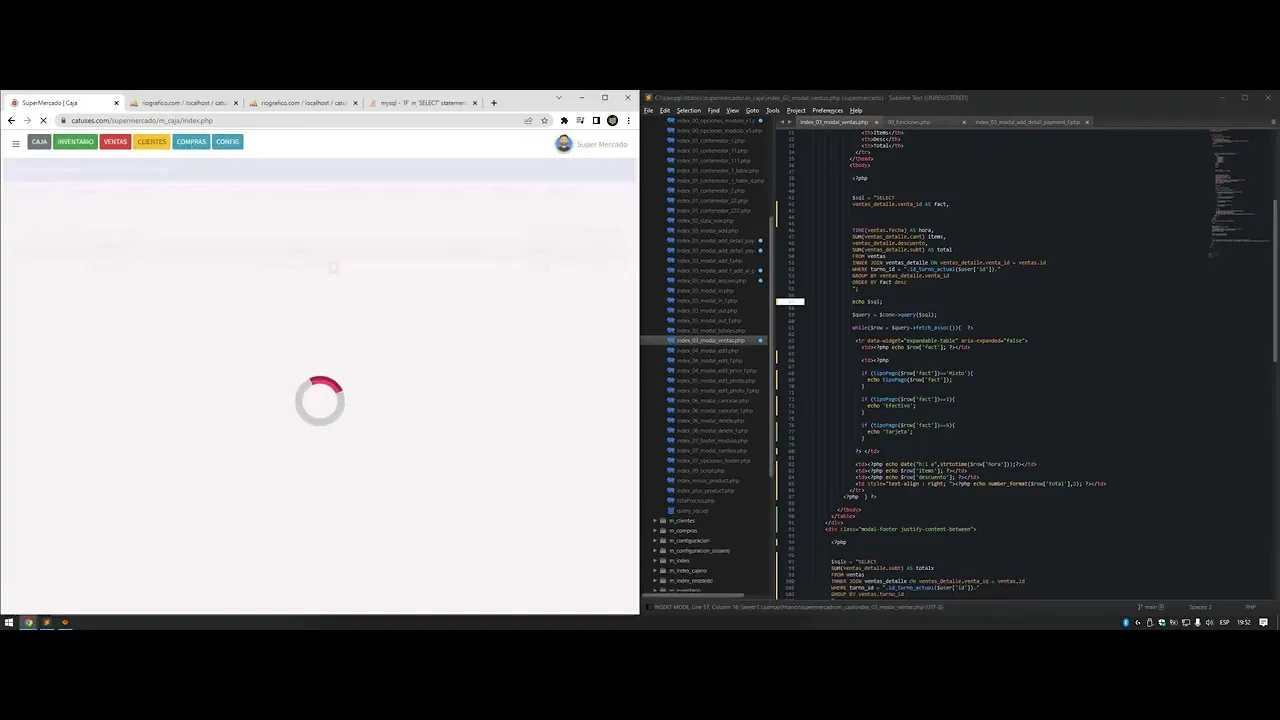Expand the m_index_cajero folder
Viewport: 1280px width, 720px height.
pos(656,570)
